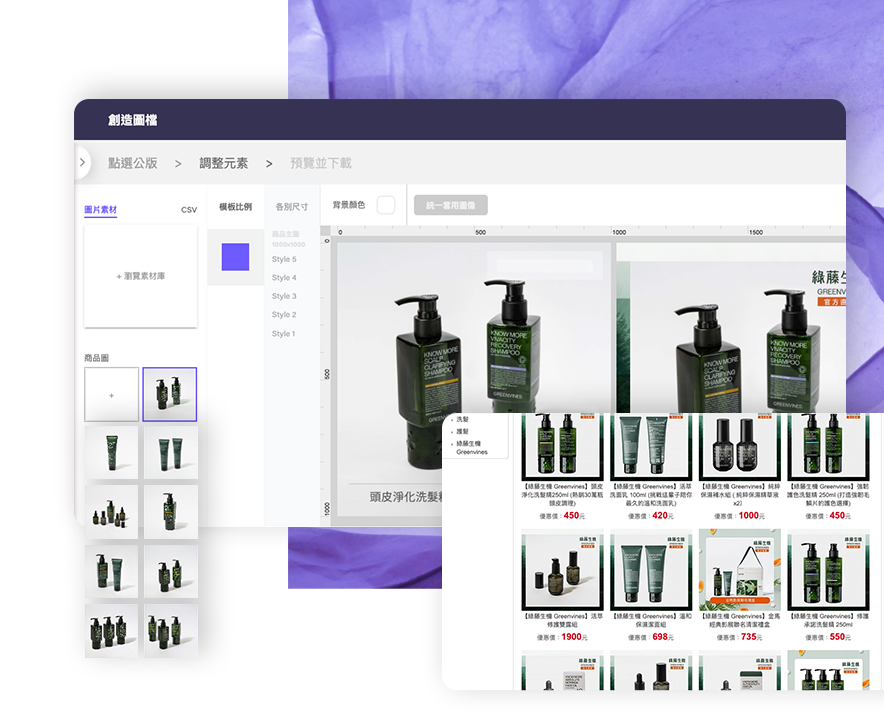This screenshot has height=717, width=884.
Task: Open the 背景顏色 white color swatch
Action: 386,205
